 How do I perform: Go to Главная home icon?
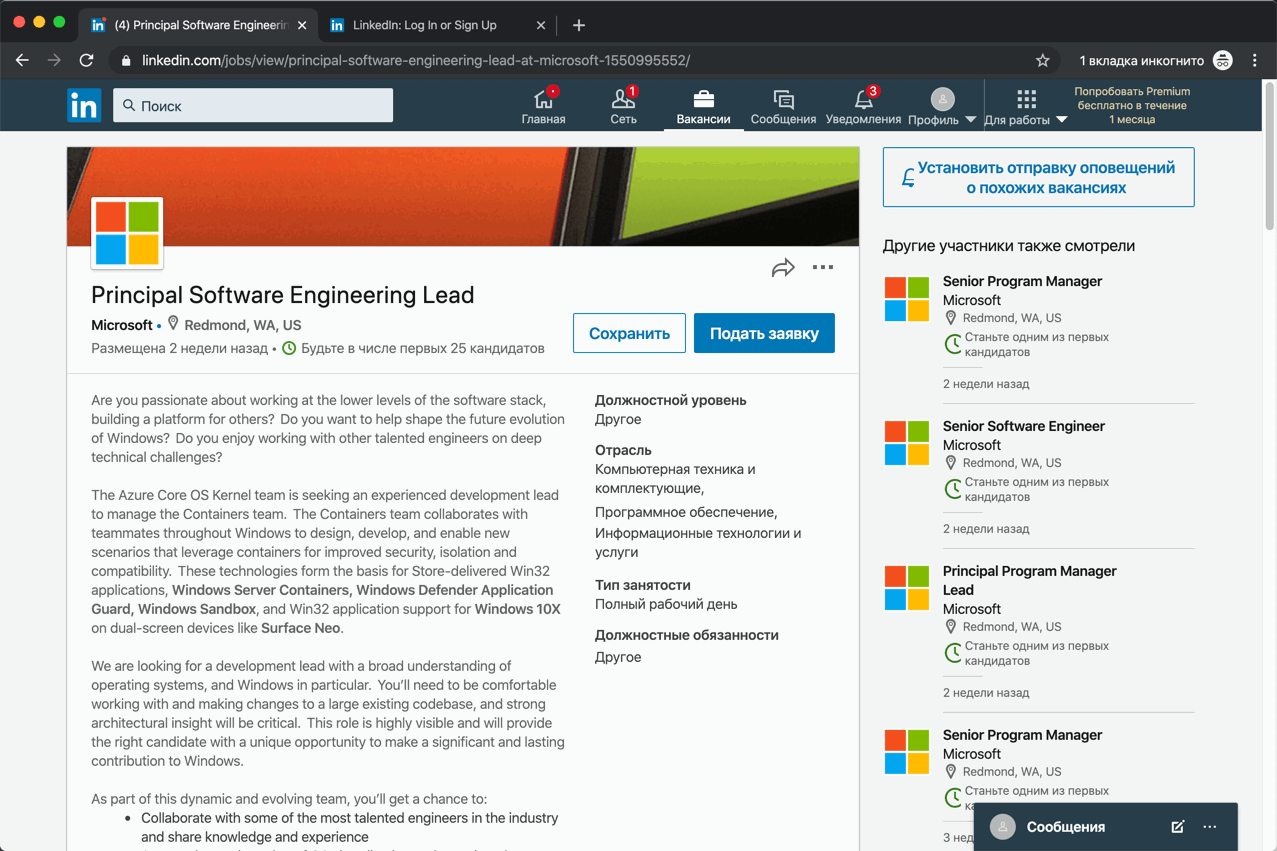click(x=543, y=105)
